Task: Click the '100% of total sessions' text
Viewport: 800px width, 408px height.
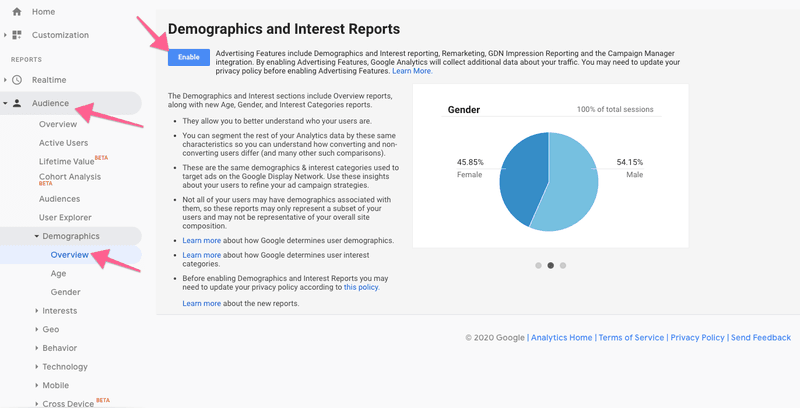Action: pos(615,109)
